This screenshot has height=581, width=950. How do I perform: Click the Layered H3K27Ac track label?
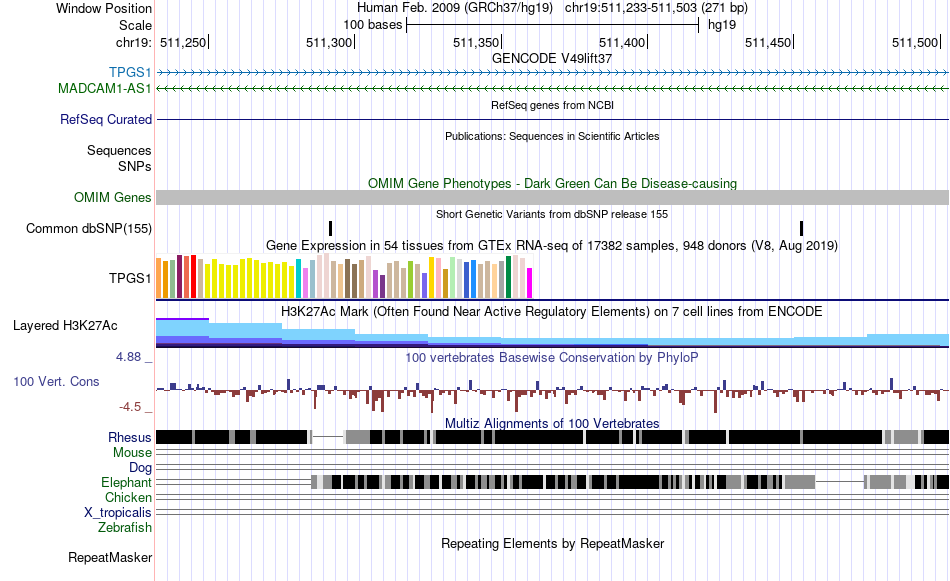pos(65,326)
